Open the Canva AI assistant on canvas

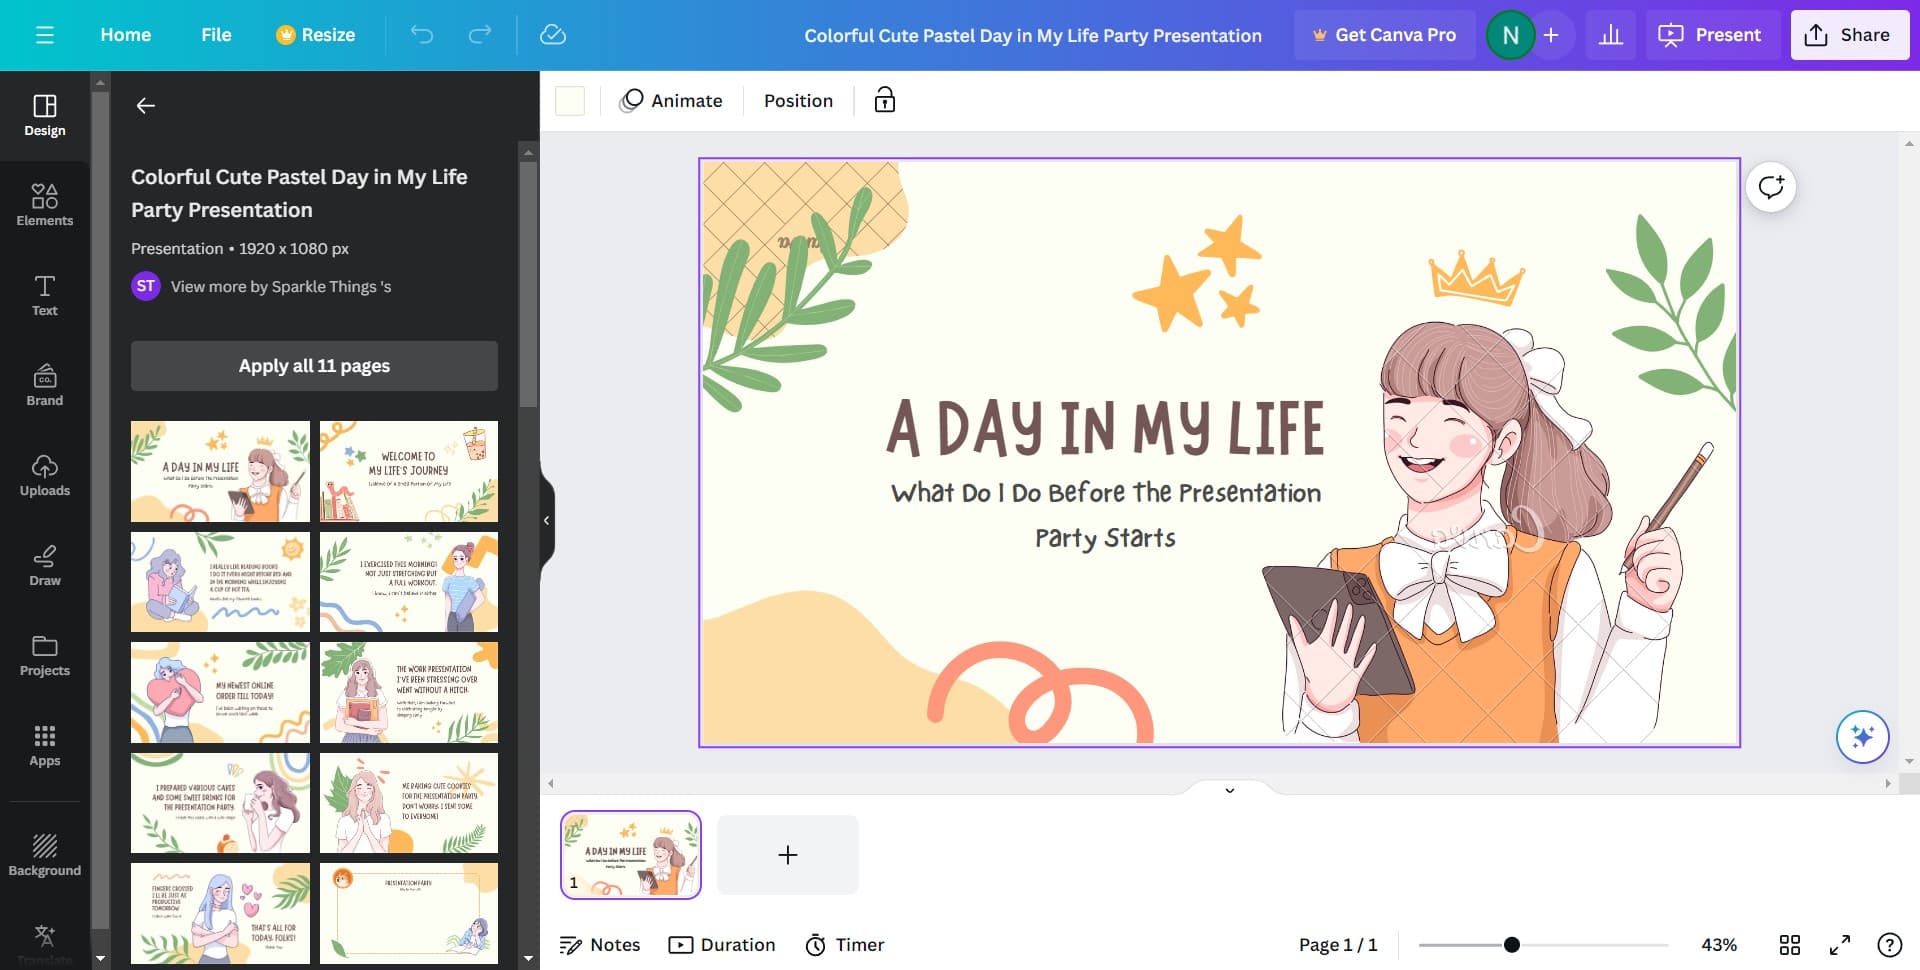pyautogui.click(x=1861, y=737)
